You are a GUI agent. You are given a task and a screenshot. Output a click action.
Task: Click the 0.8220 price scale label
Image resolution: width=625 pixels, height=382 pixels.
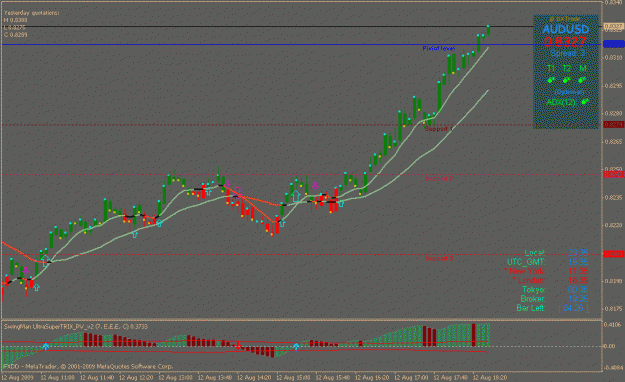(x=614, y=225)
